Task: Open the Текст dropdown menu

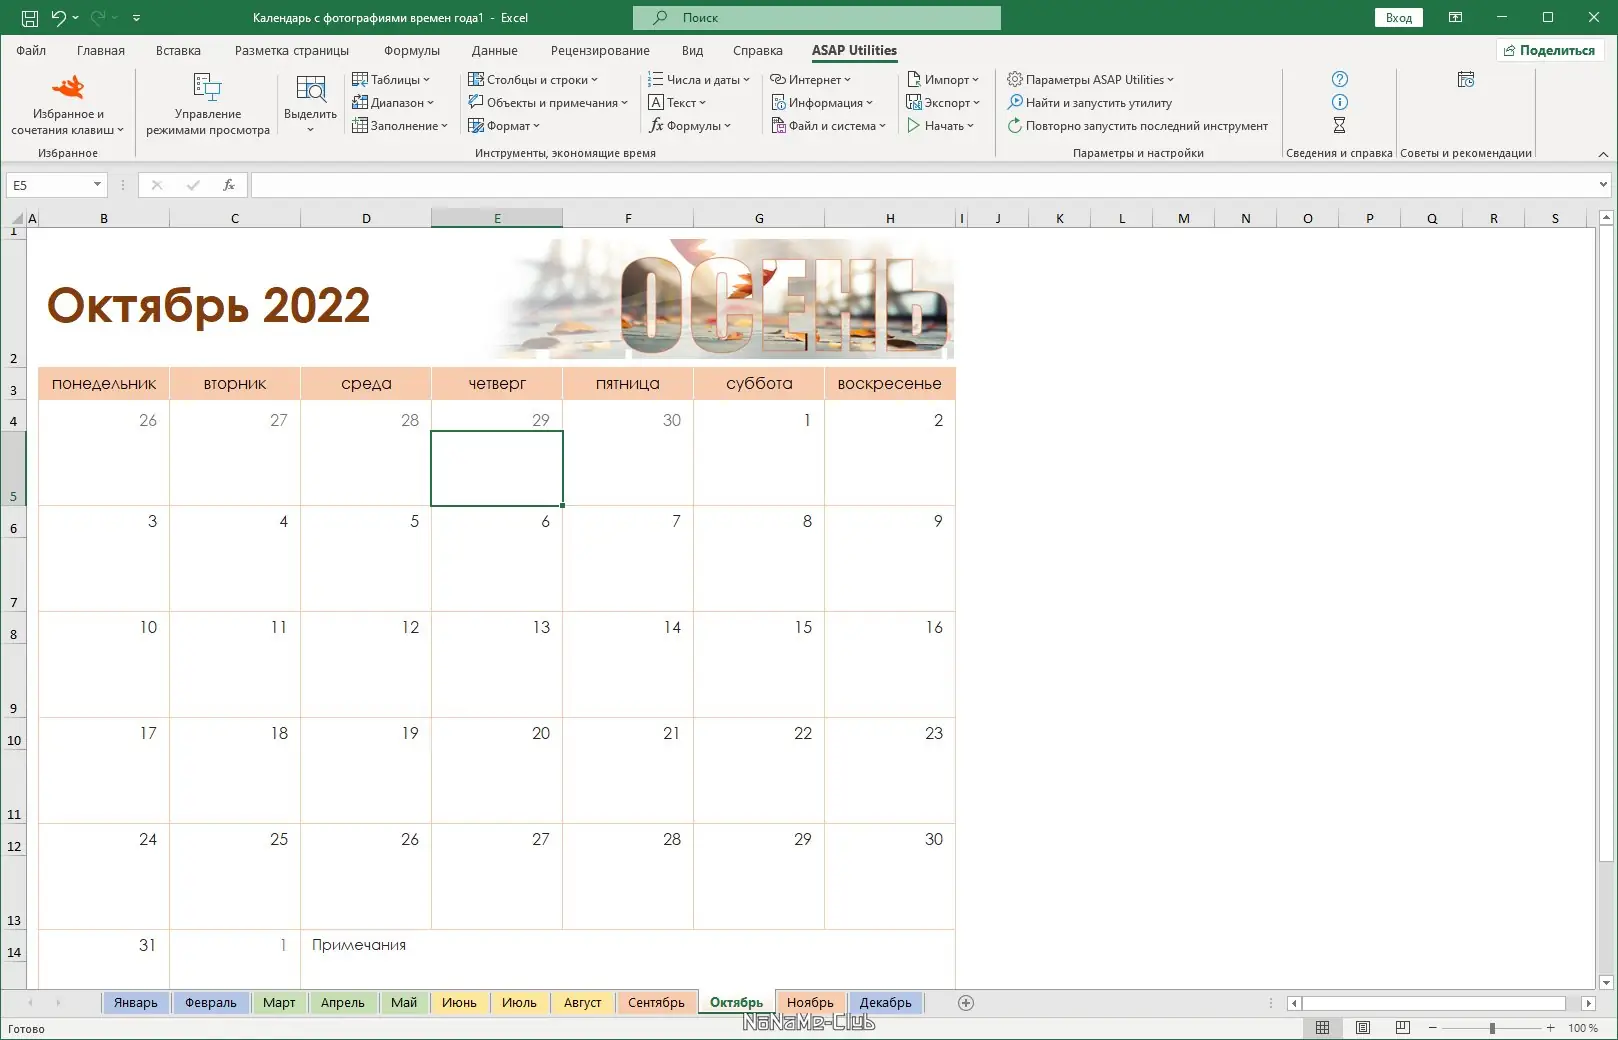Action: (x=677, y=102)
